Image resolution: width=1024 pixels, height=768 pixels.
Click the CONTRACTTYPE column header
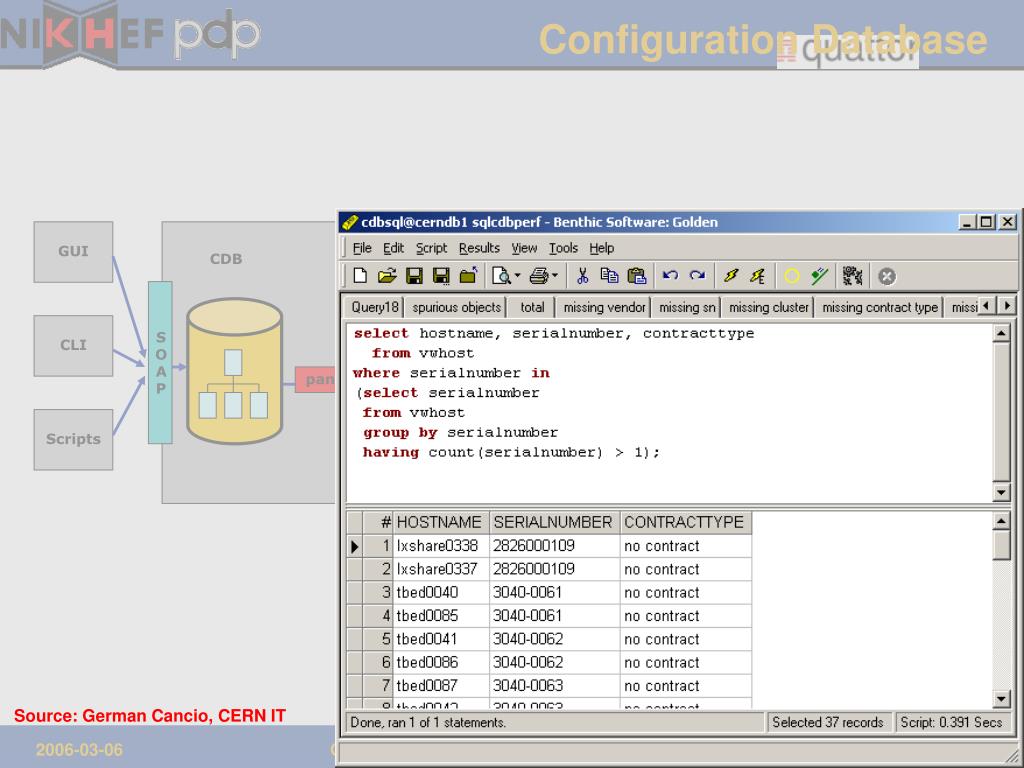(686, 522)
